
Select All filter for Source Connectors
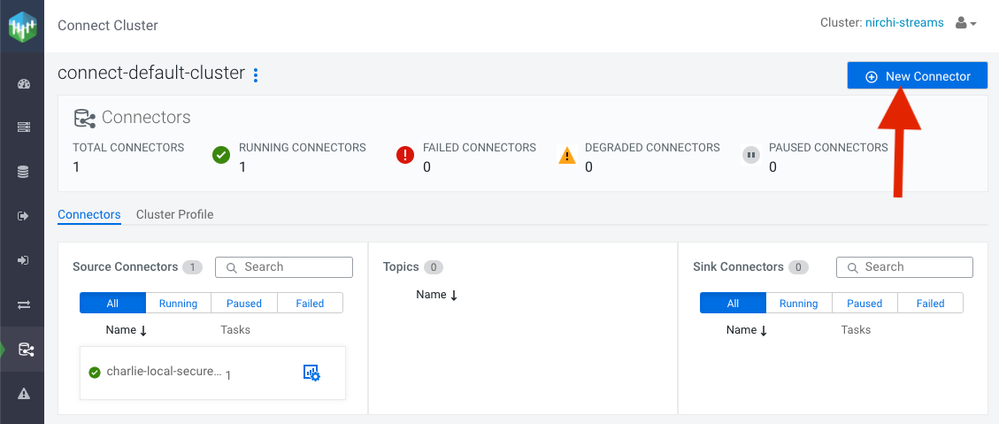click(113, 303)
